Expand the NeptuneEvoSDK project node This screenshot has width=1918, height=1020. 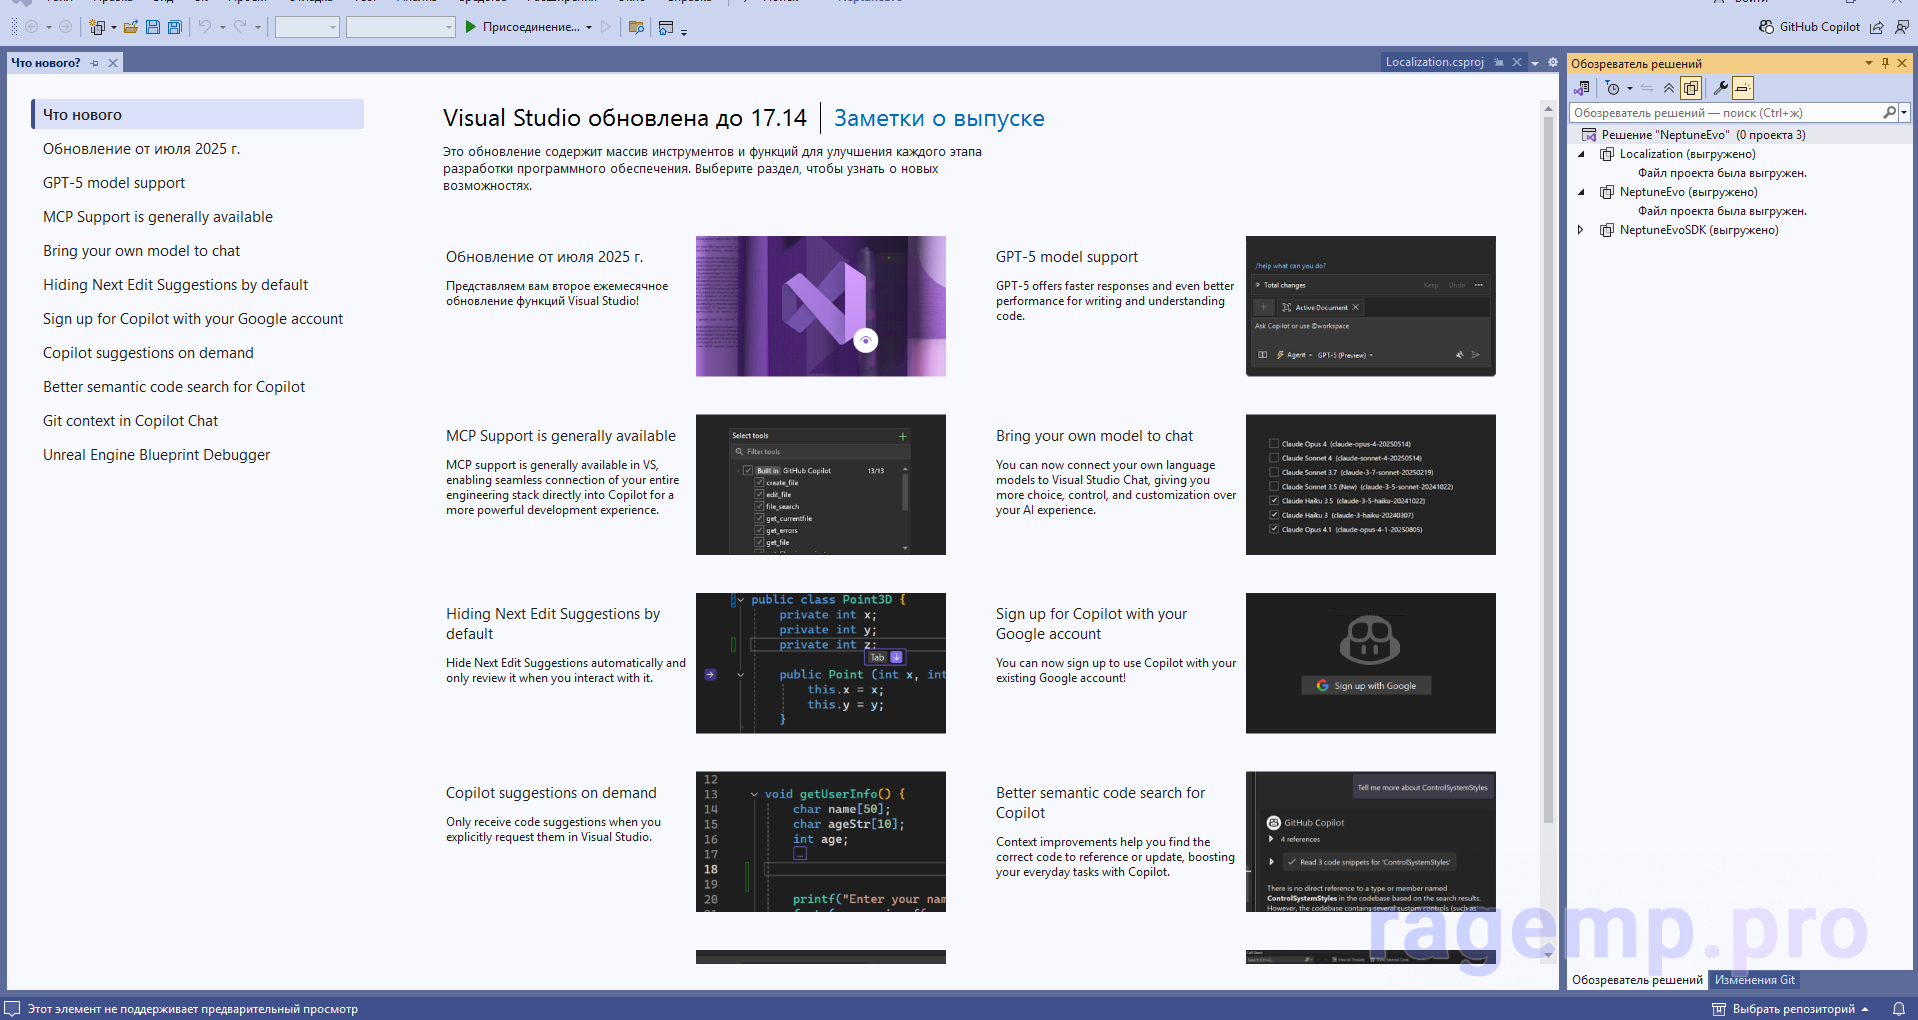coord(1580,230)
